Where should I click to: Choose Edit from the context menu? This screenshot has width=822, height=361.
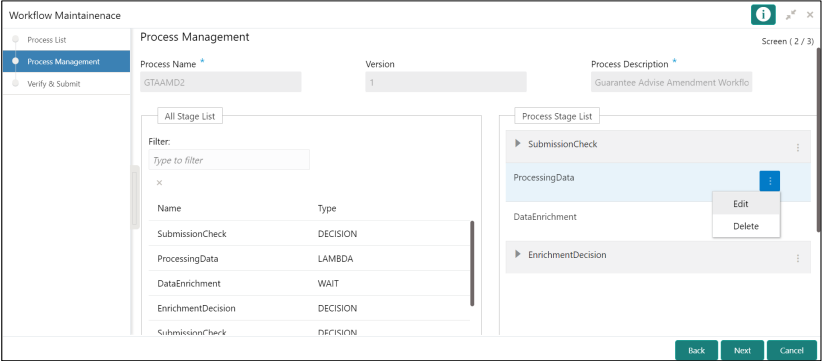(746, 204)
